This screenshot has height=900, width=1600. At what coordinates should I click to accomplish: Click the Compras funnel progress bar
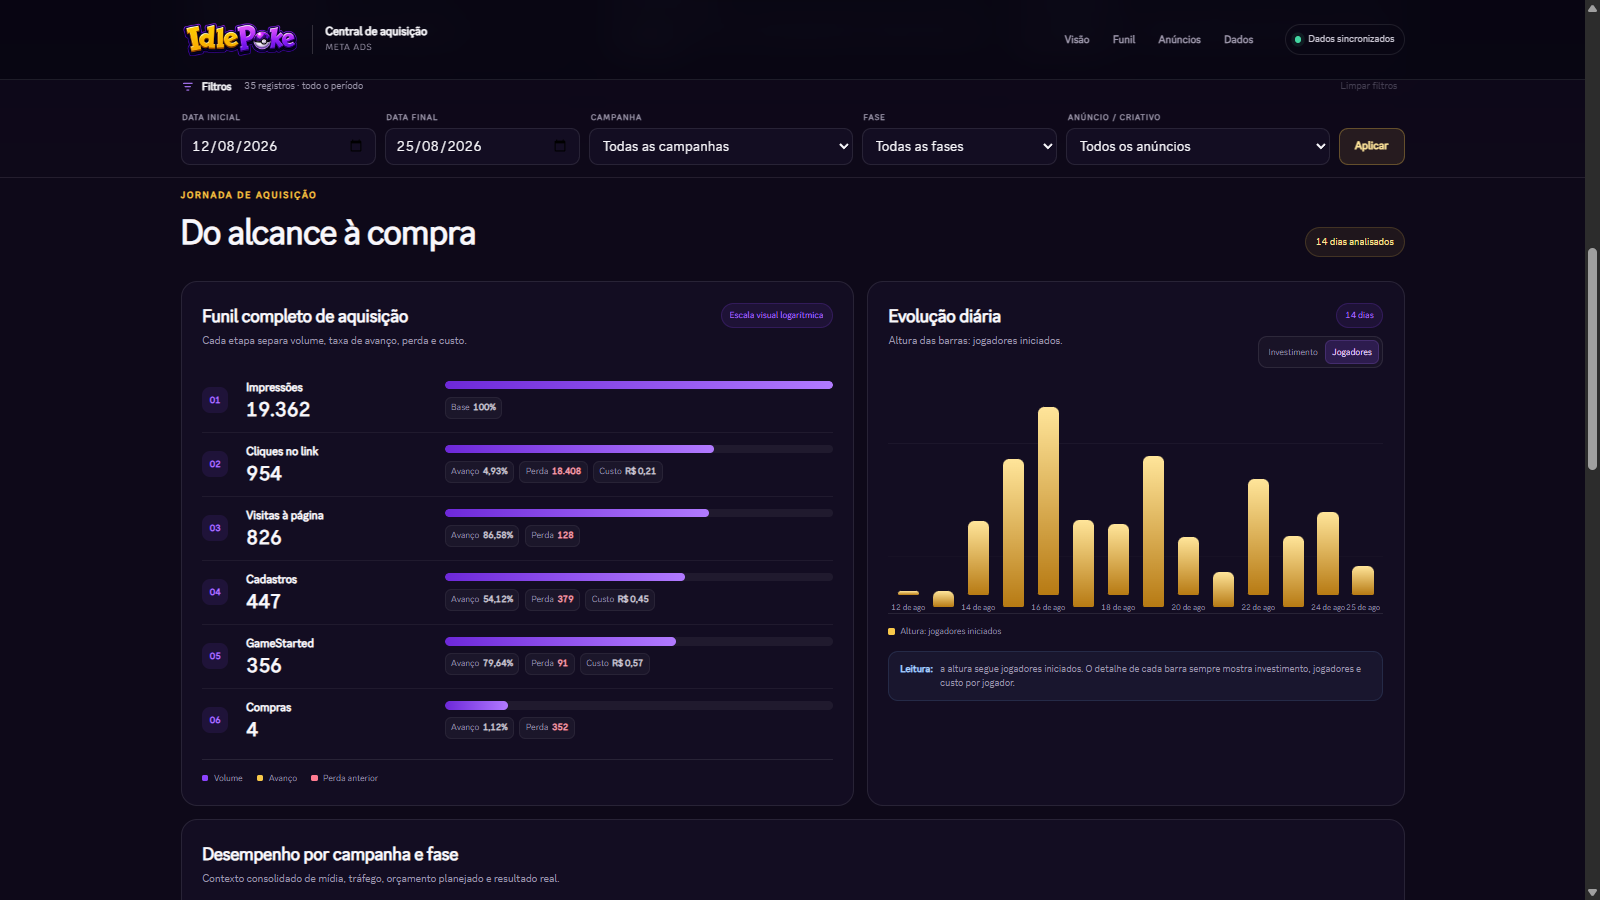639,705
